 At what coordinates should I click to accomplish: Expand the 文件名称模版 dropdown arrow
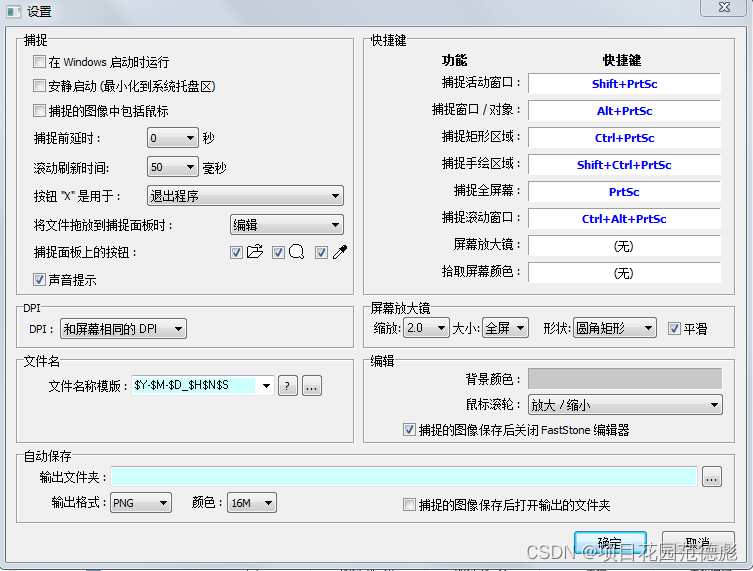click(x=267, y=386)
